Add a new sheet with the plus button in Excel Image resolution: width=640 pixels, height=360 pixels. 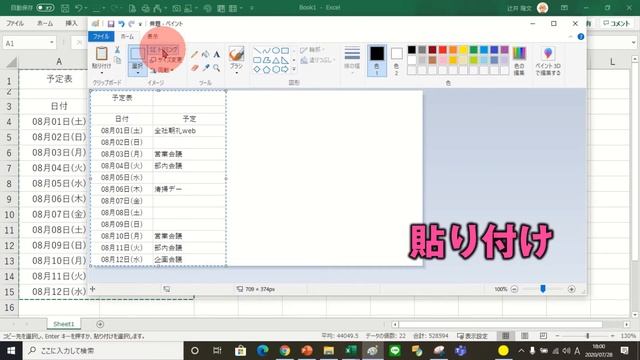click(100, 324)
